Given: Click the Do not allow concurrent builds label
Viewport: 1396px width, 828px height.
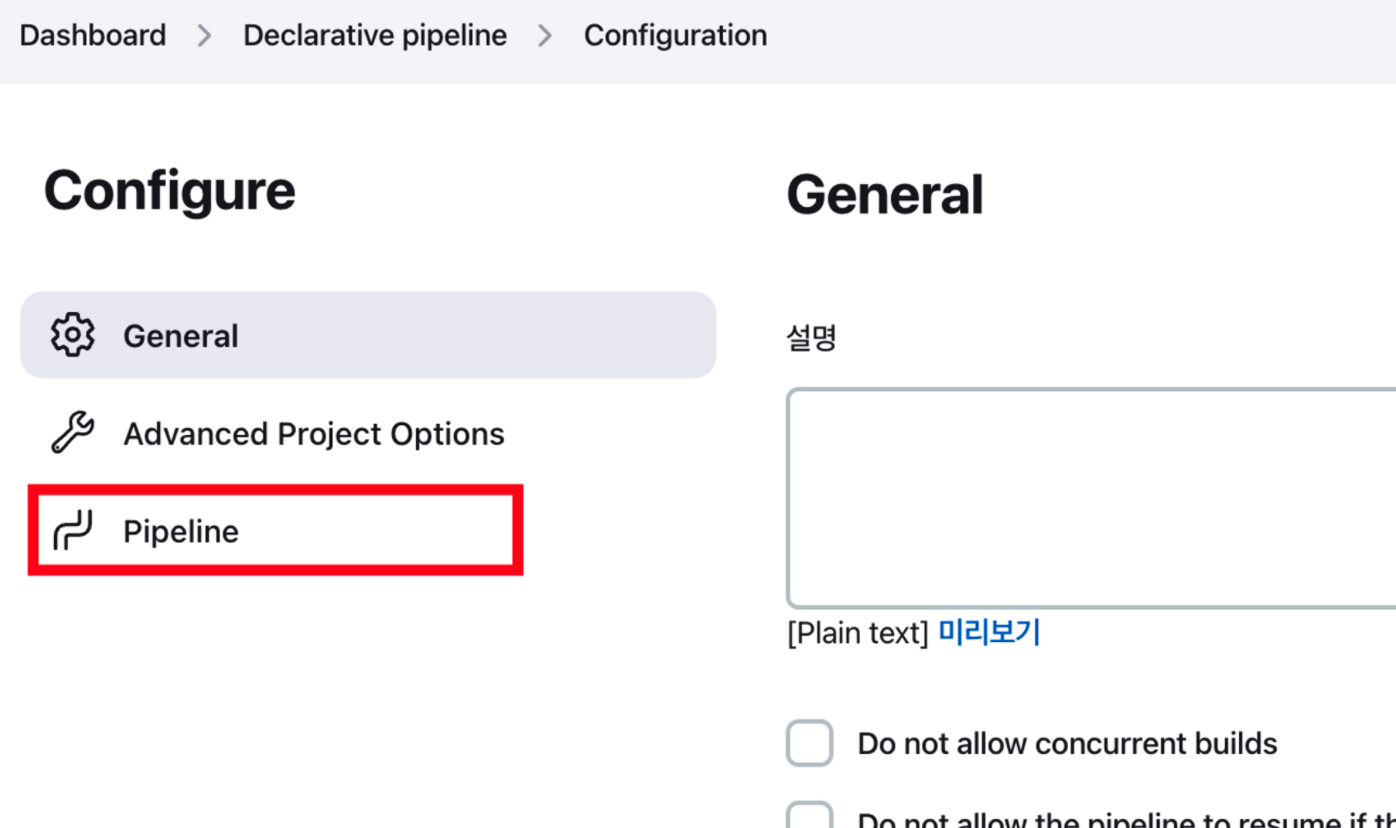Looking at the screenshot, I should coord(1067,744).
